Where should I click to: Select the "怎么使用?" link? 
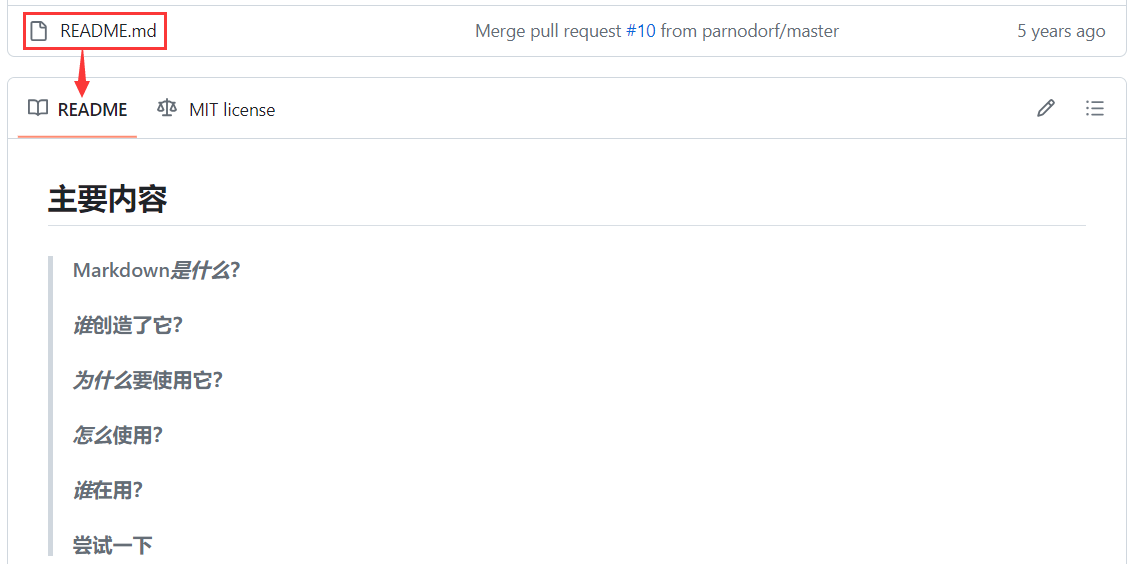(x=117, y=435)
